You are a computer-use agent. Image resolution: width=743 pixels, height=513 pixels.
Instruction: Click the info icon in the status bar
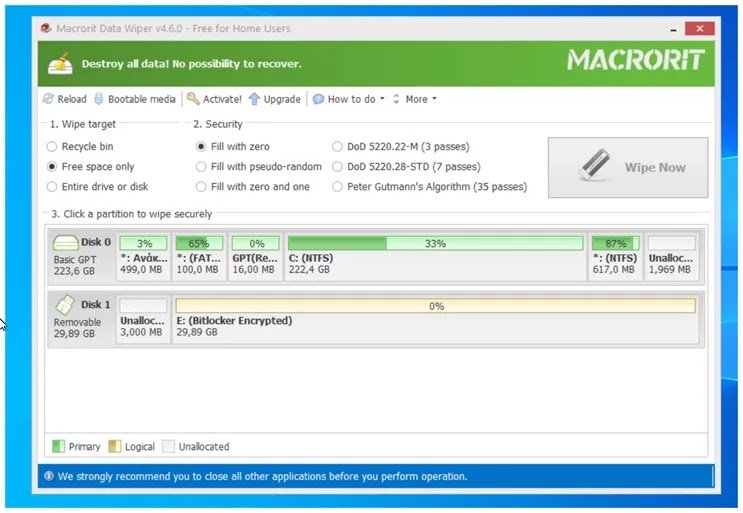(49, 476)
